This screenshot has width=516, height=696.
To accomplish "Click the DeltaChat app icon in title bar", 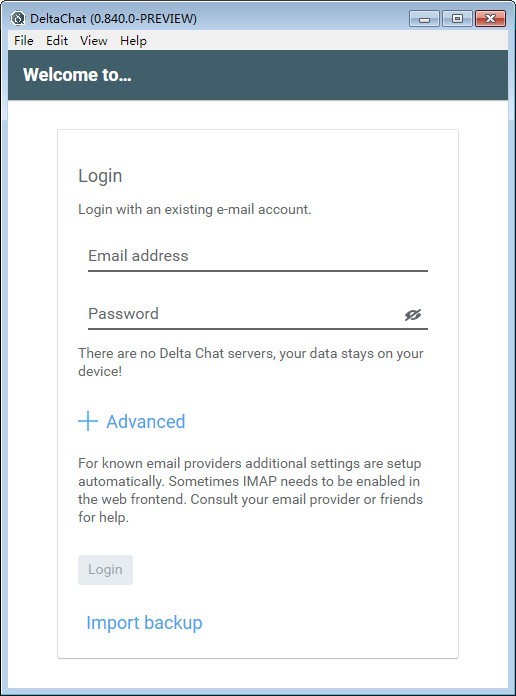I will click(x=18, y=19).
